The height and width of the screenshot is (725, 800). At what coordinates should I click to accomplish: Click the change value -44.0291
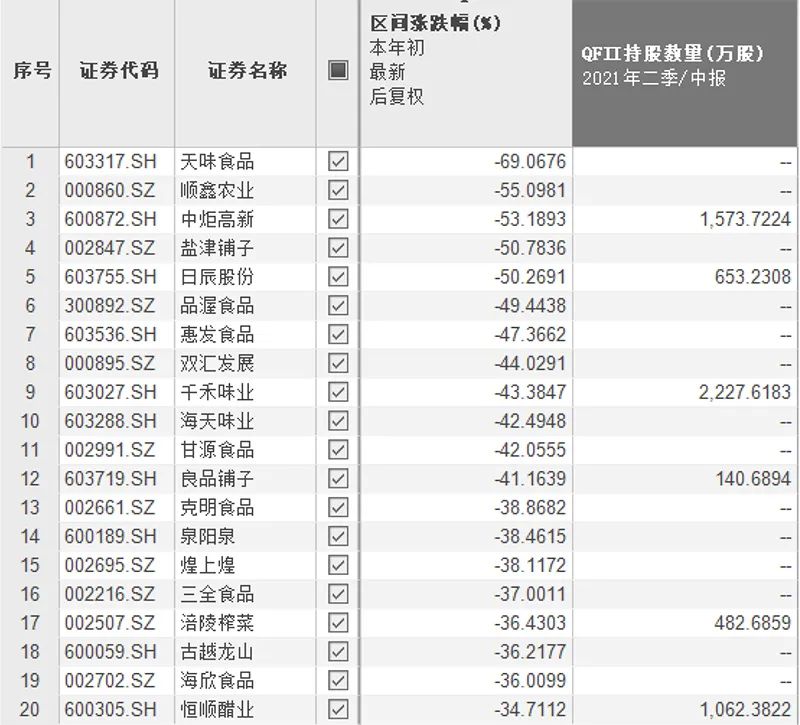coord(530,363)
